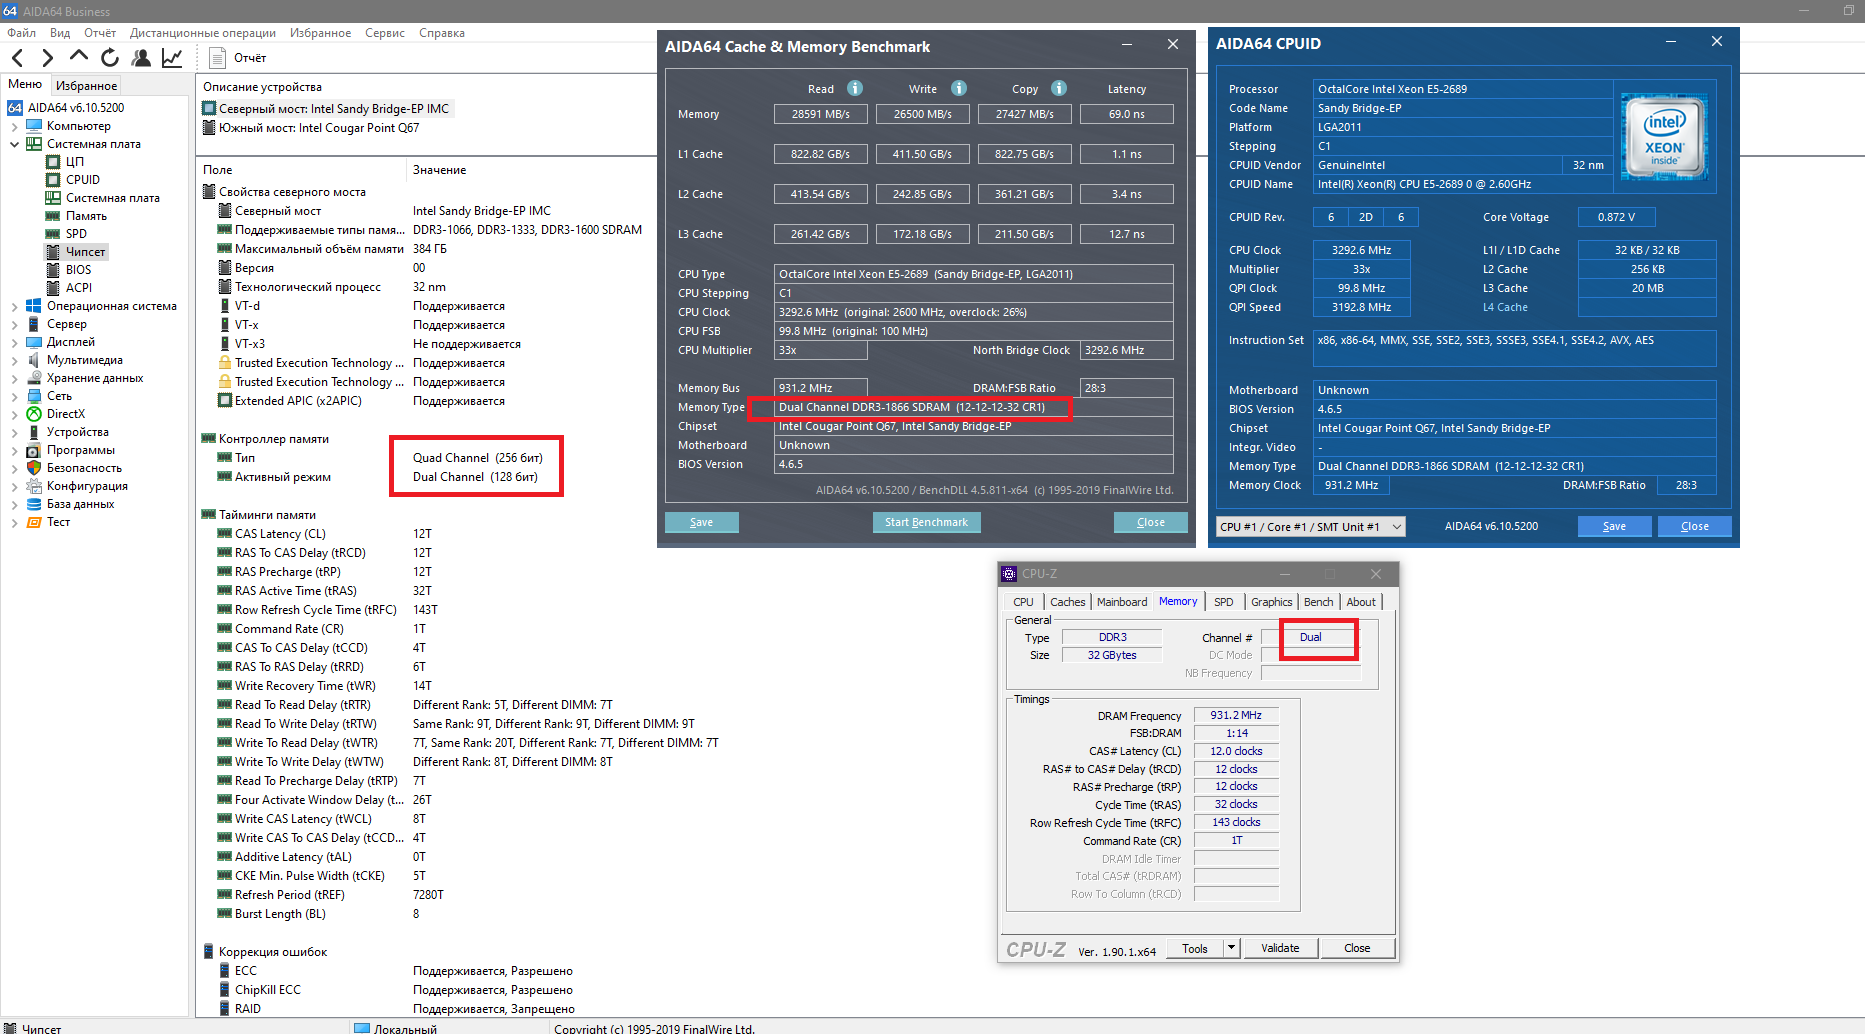Expand the Программы tree node
1865x1034 pixels.
pos(14,451)
